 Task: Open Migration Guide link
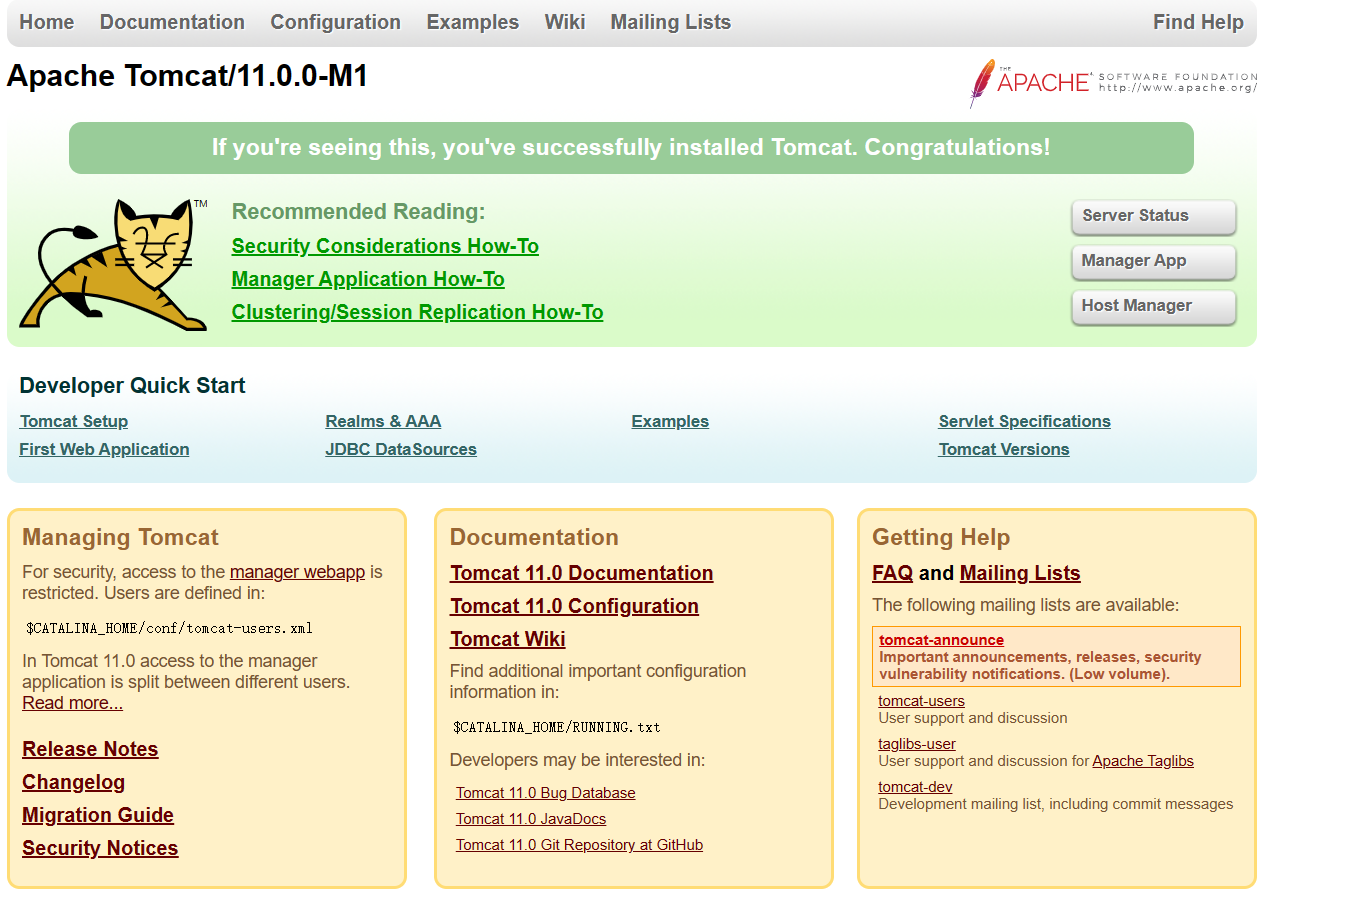tap(98, 815)
